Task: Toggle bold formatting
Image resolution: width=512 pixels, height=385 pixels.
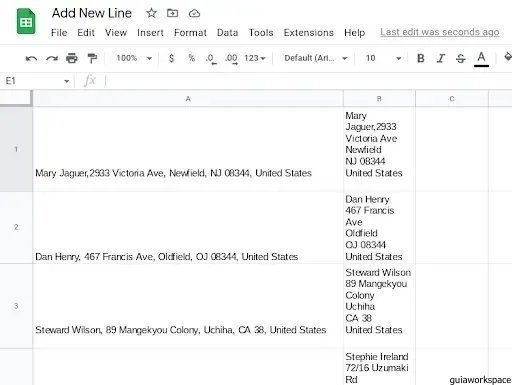Action: (x=421, y=58)
